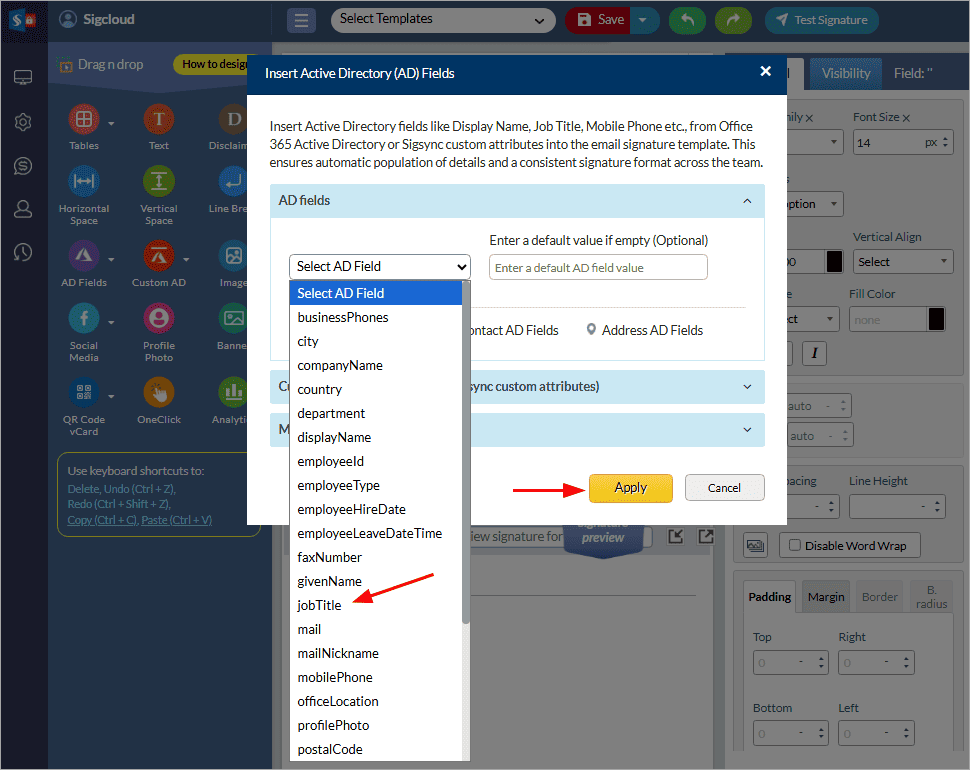
Task: Switch to the Margin tab
Action: pyautogui.click(x=826, y=597)
